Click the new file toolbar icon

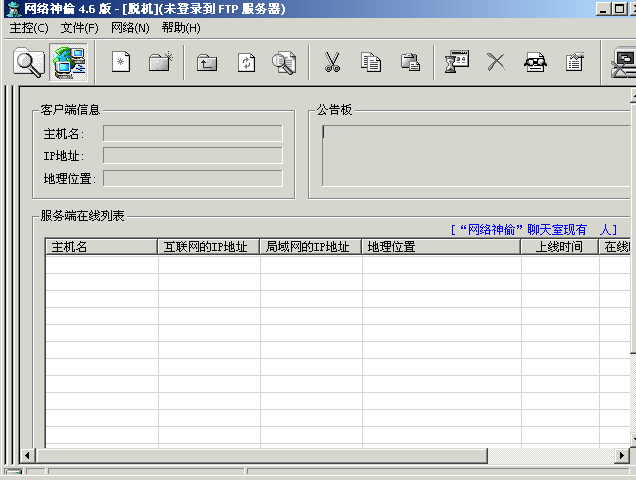pos(121,62)
